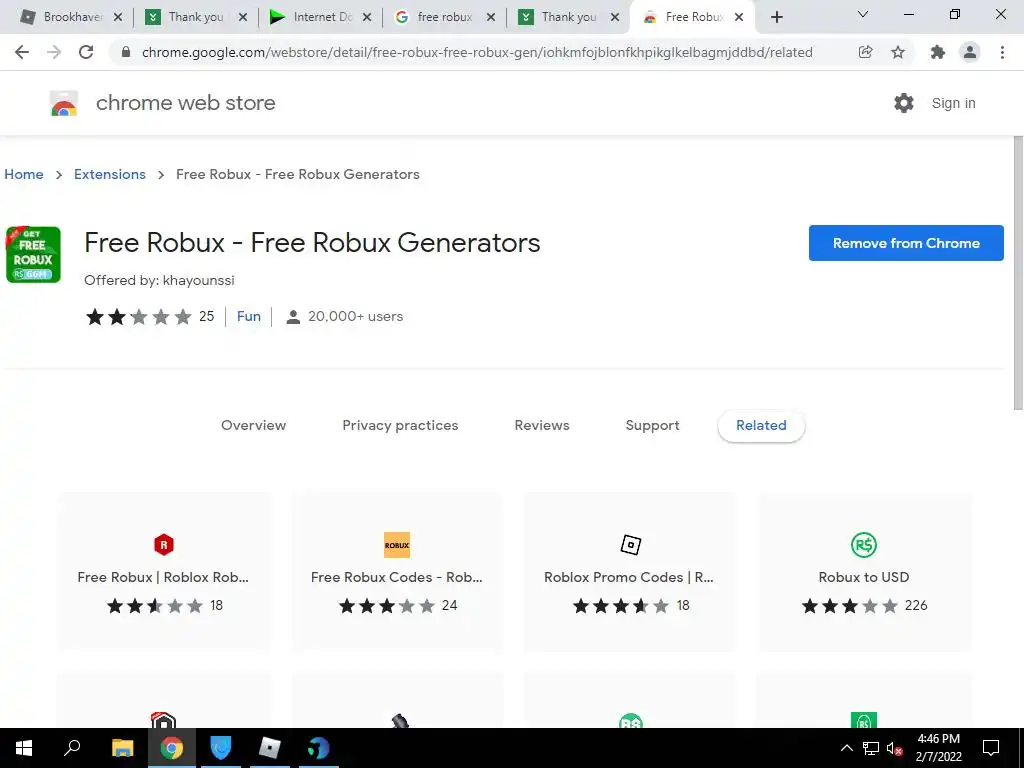1024x768 pixels.
Task: Click the browser forward arrow
Action: click(x=54, y=52)
